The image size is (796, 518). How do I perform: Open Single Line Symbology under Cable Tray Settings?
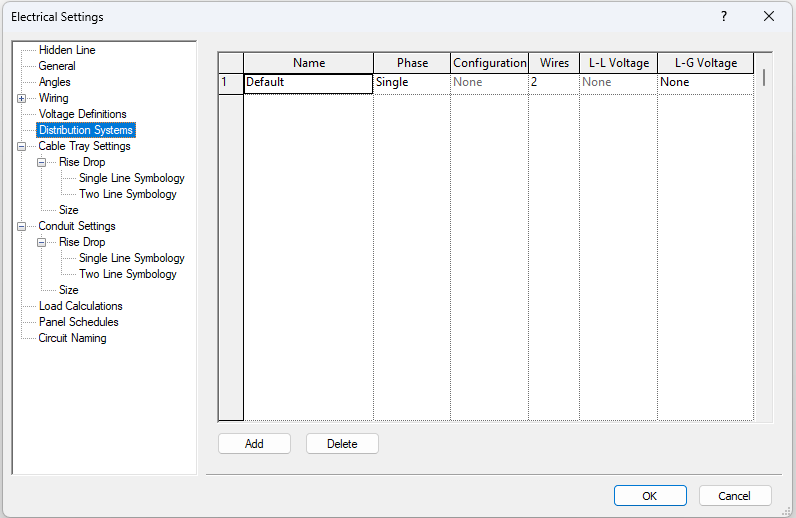click(131, 178)
